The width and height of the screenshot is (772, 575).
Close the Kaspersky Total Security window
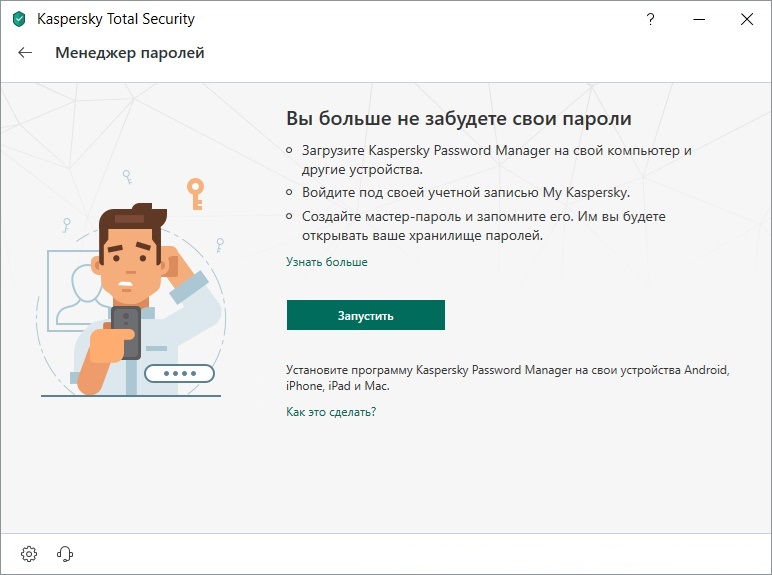coord(746,19)
